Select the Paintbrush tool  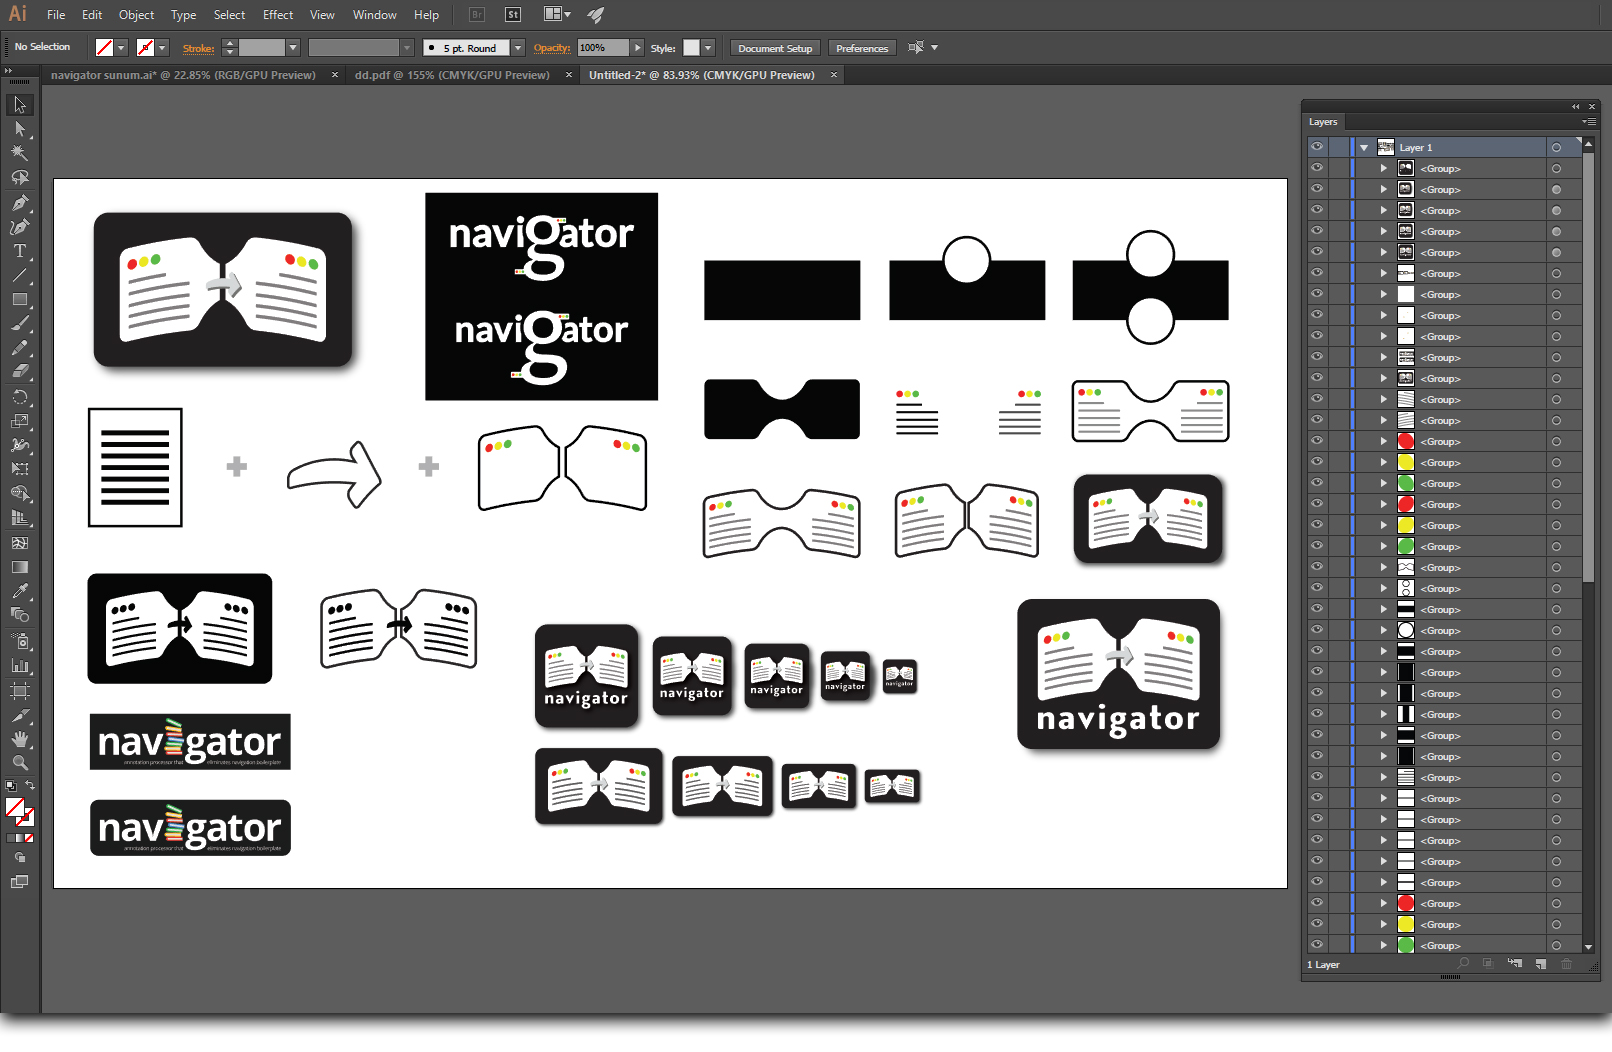(x=20, y=324)
